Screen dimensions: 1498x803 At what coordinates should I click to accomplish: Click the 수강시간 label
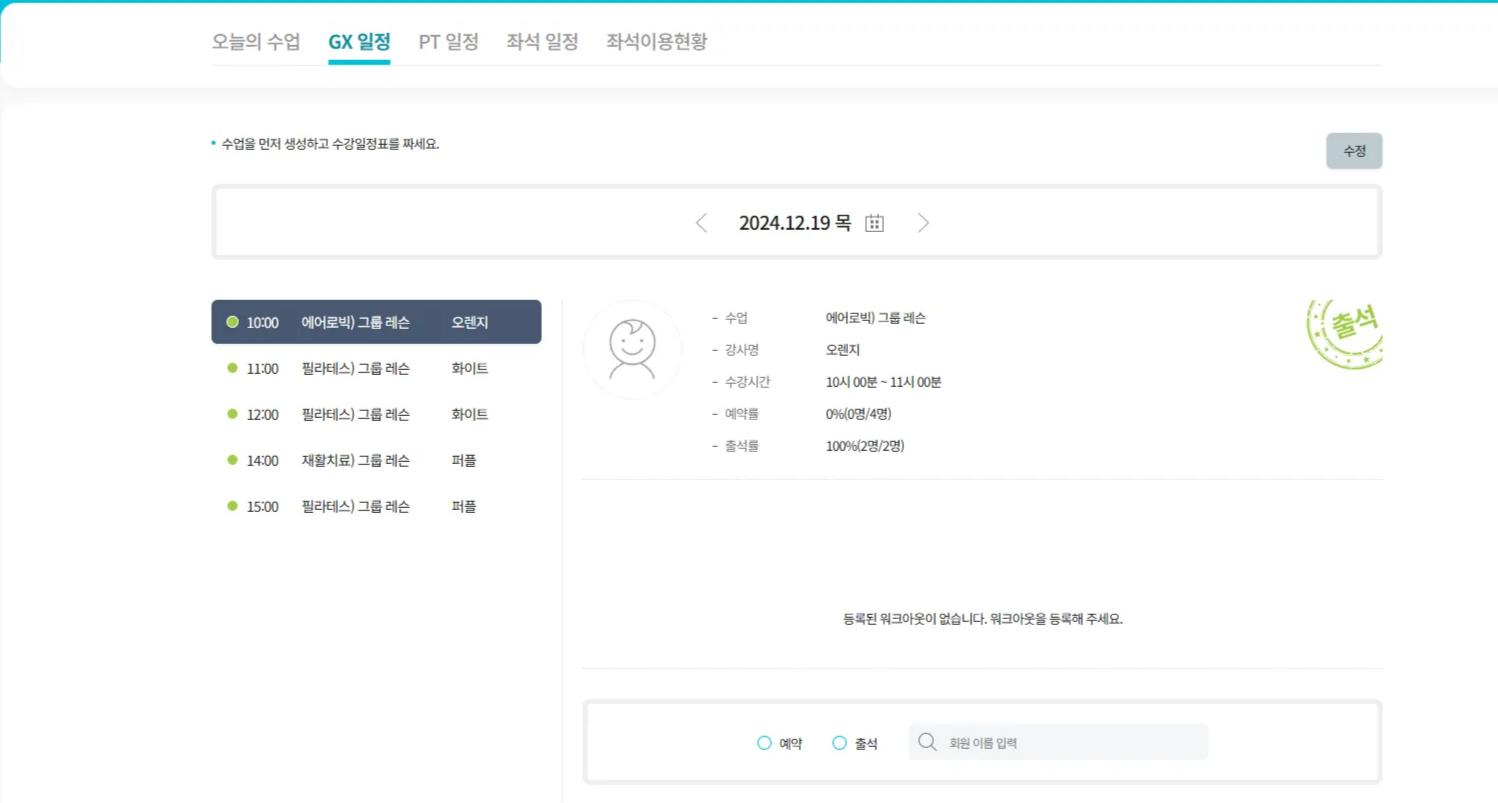[747, 382]
